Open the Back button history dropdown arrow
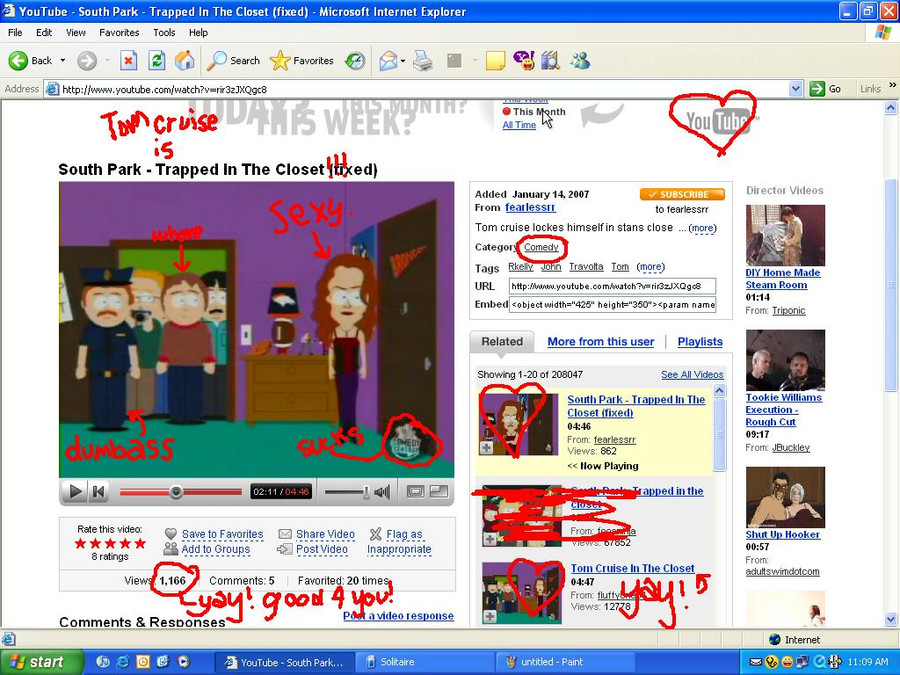900x675 pixels. tap(63, 60)
